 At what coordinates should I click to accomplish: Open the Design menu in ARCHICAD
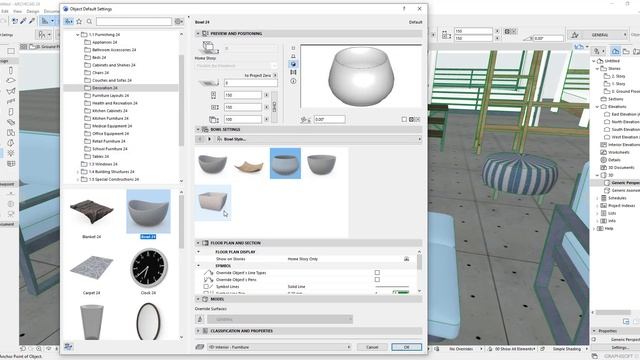click(x=33, y=11)
